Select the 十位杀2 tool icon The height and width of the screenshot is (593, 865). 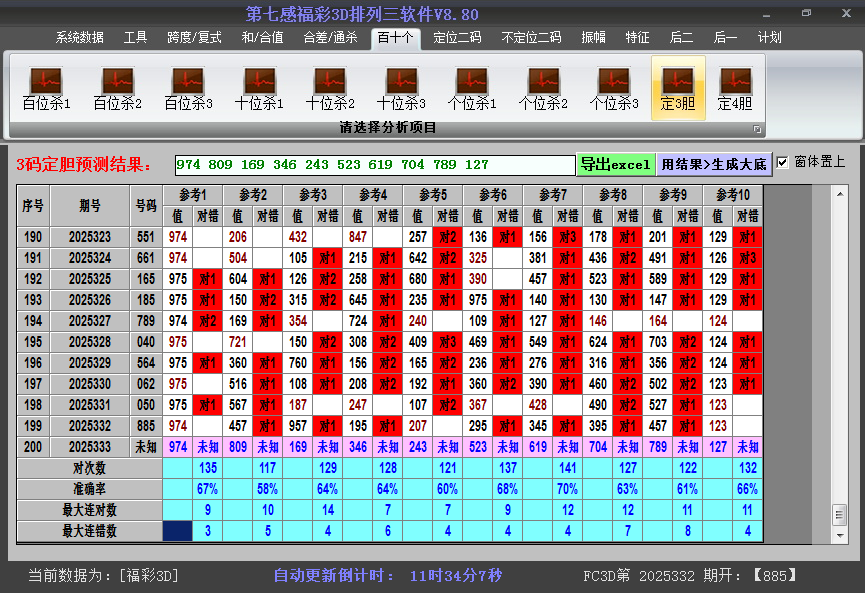(x=329, y=85)
